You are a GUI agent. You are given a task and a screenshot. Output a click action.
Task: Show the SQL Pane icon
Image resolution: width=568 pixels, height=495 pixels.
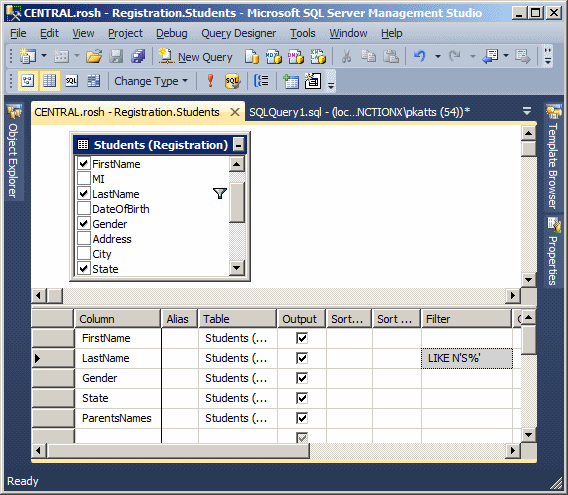(x=71, y=80)
